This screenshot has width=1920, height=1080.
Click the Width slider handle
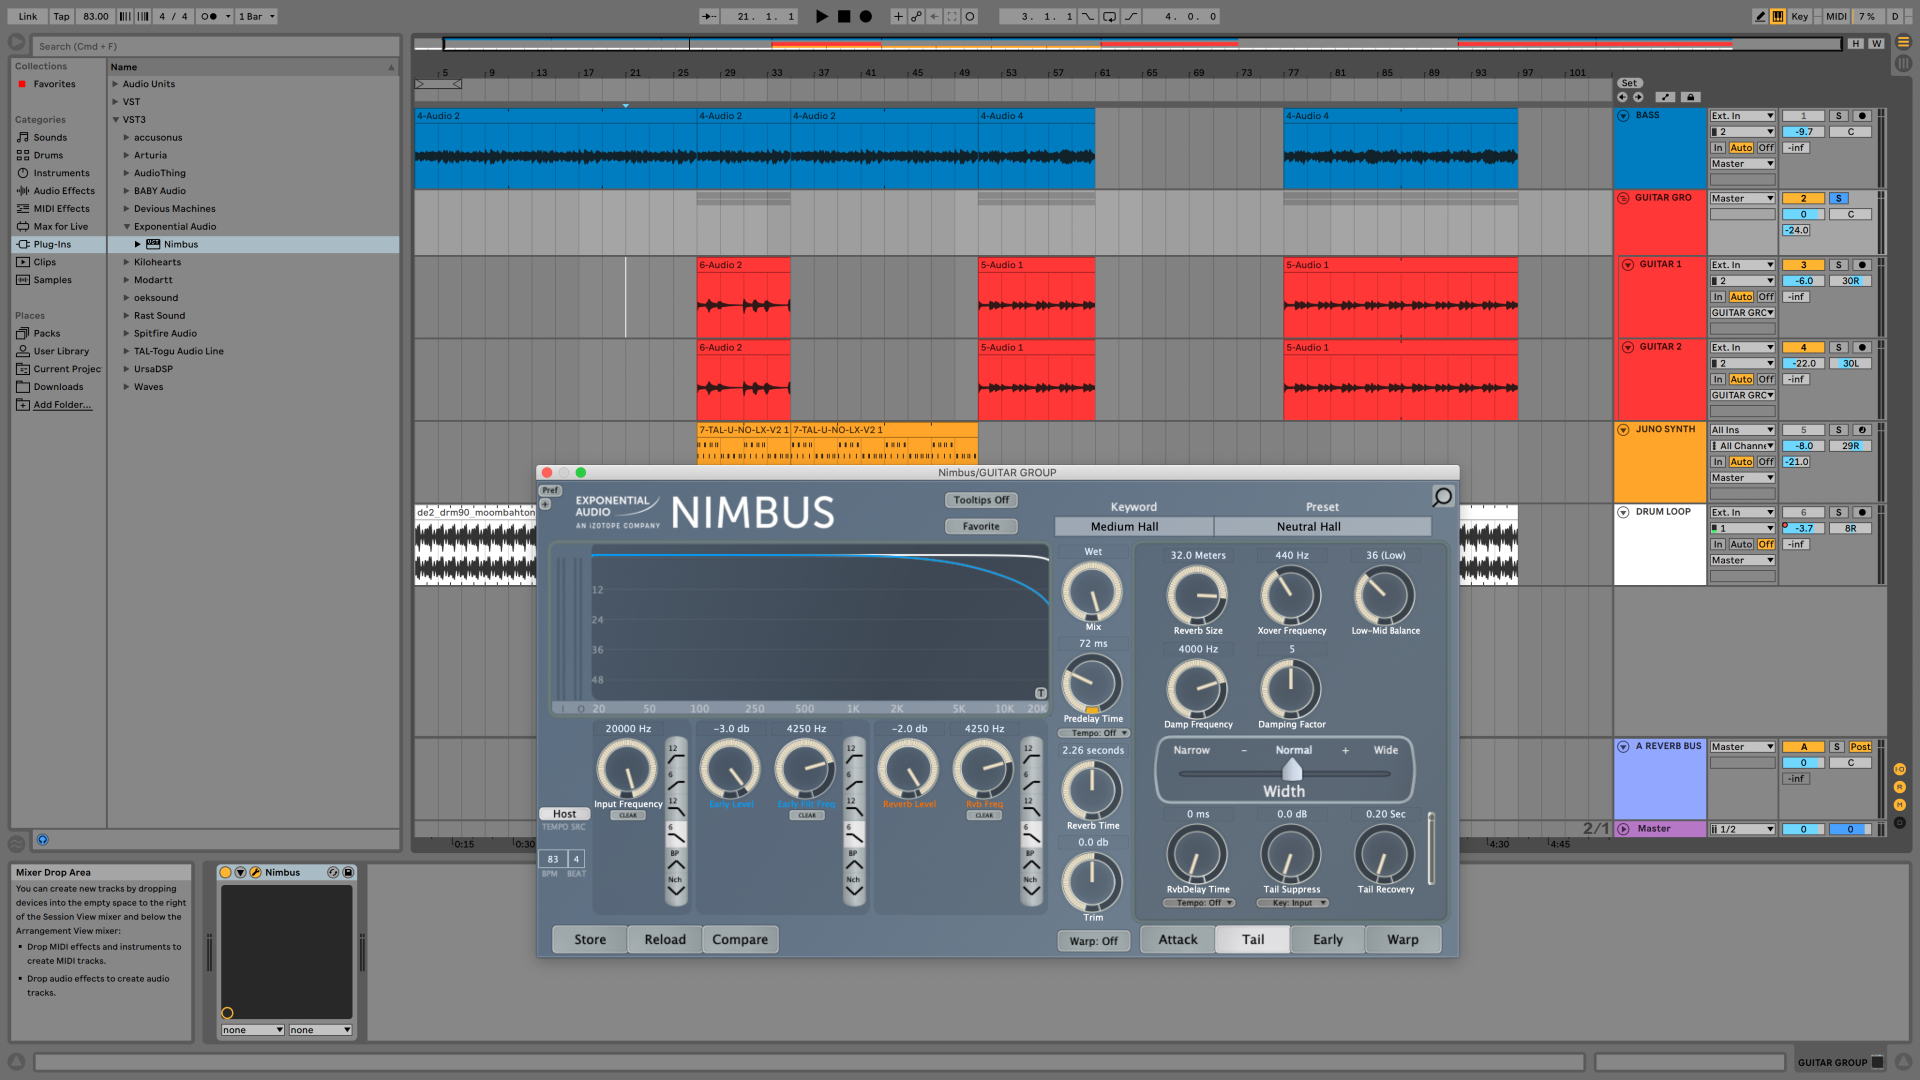point(1291,770)
